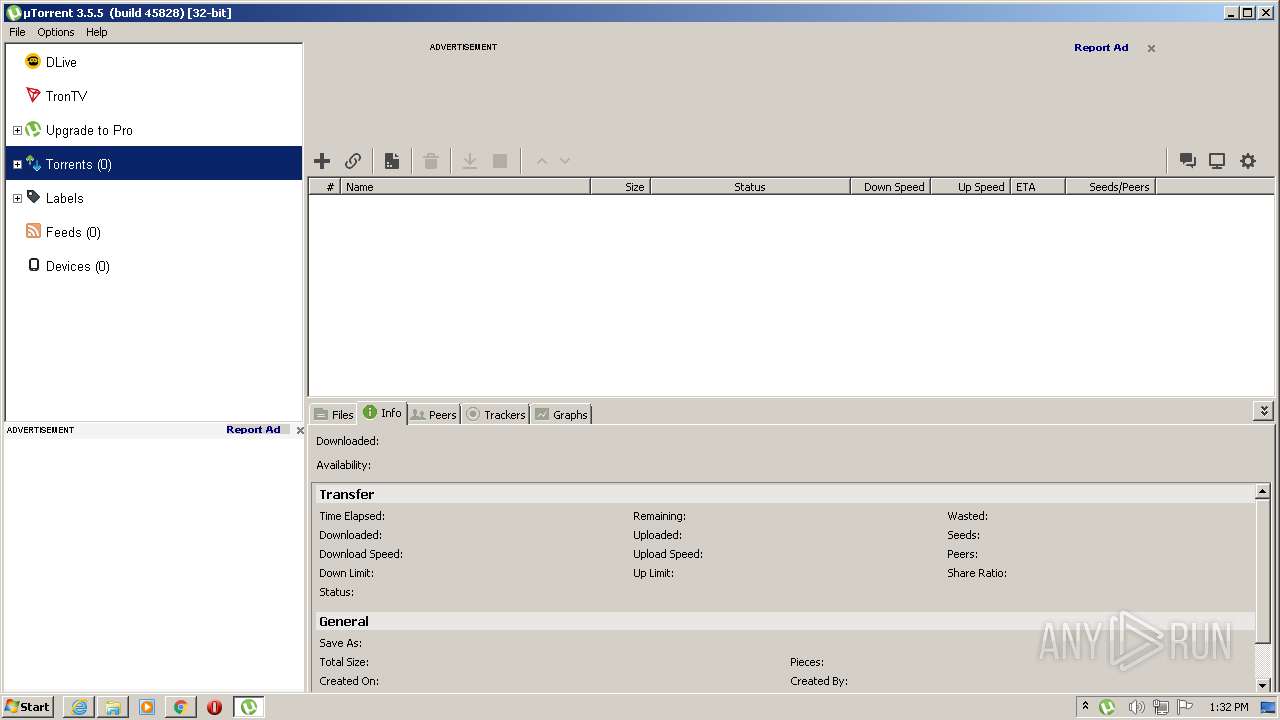Open the Help menu

(x=97, y=32)
